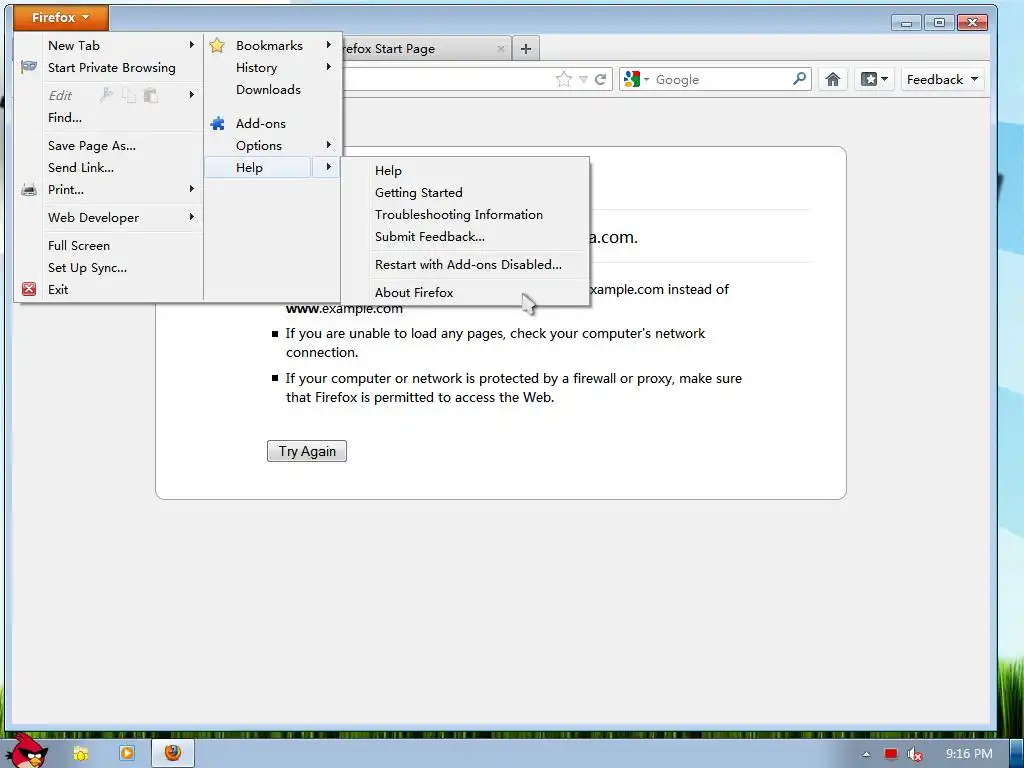Collapse Help submenu via its arrow
Screen dimensions: 1024x768
click(328, 167)
